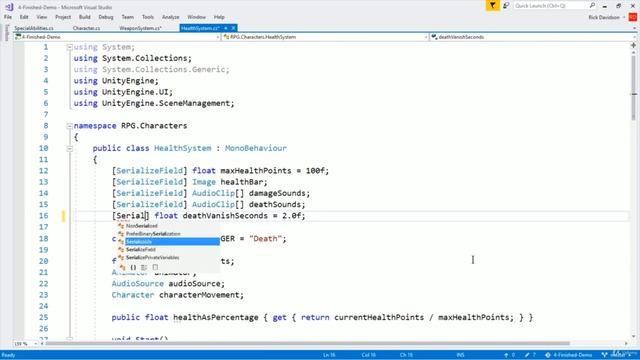Click line number 16 in the margin
Image resolution: width=640 pixels, height=360 pixels.
click(43, 216)
